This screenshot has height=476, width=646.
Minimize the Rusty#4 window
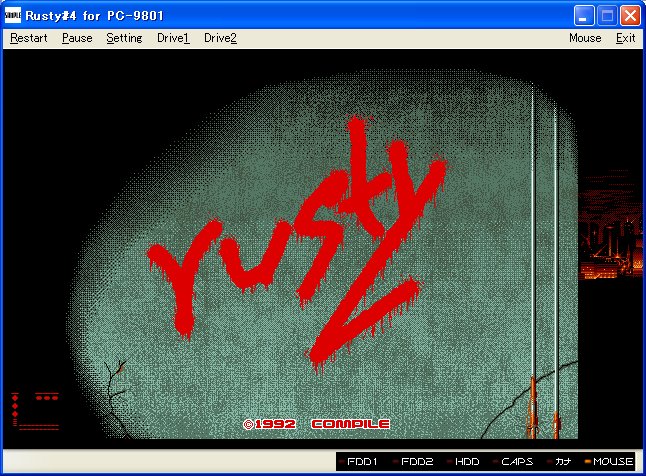[584, 16]
